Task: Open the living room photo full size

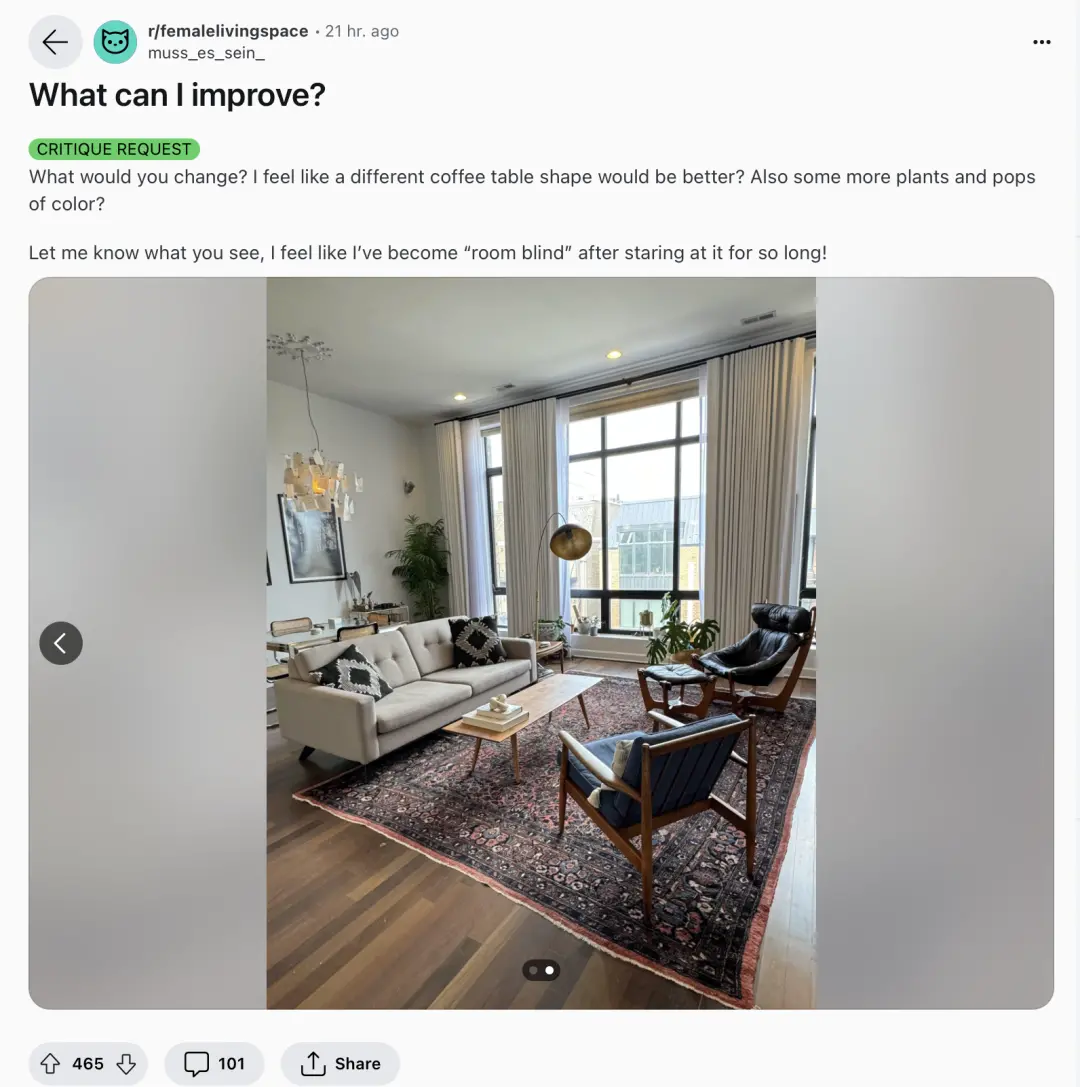Action: point(541,643)
